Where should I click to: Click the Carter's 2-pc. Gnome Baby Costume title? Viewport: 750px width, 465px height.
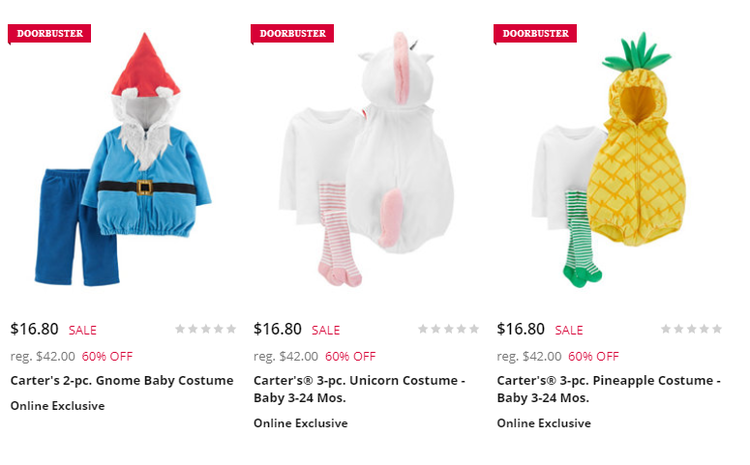(x=122, y=380)
